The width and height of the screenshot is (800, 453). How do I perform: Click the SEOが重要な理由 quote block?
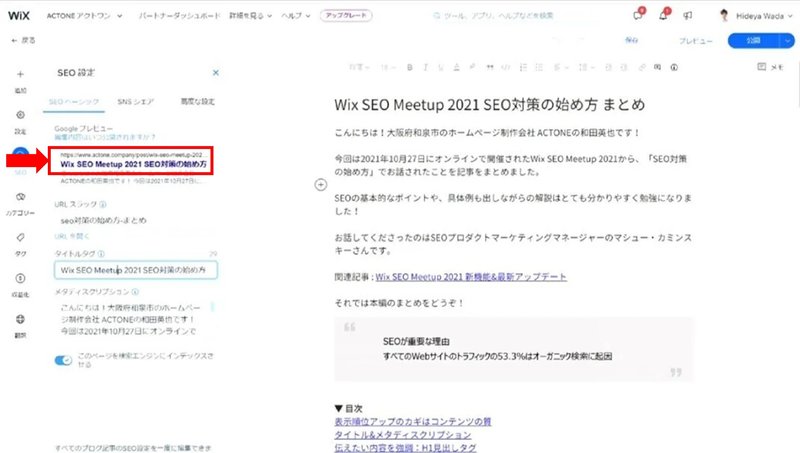513,349
